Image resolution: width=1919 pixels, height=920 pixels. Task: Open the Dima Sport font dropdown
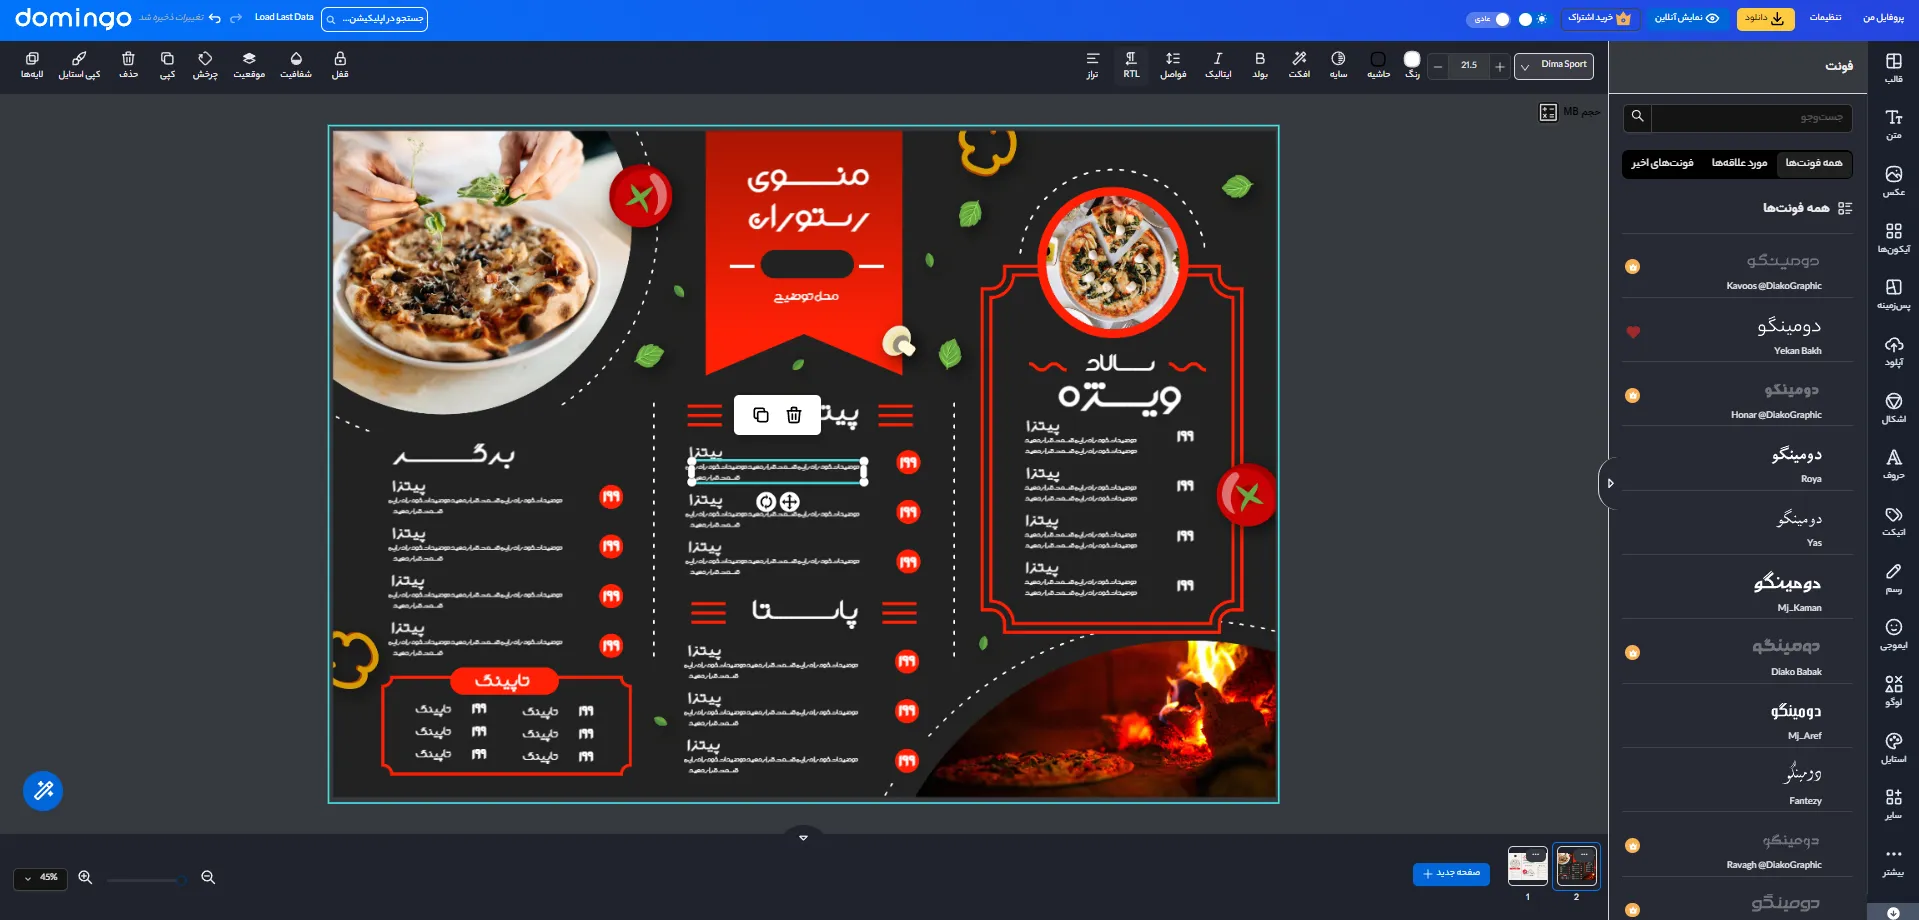click(1554, 66)
